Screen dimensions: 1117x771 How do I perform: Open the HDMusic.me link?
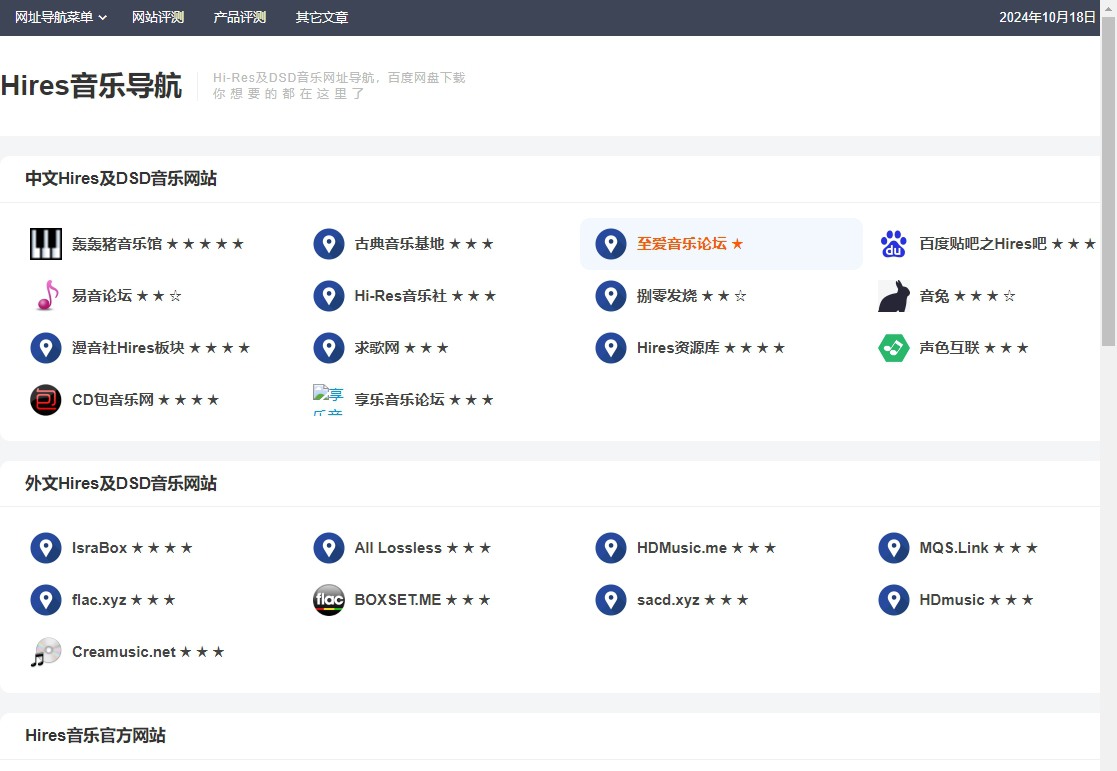pyautogui.click(x=706, y=548)
